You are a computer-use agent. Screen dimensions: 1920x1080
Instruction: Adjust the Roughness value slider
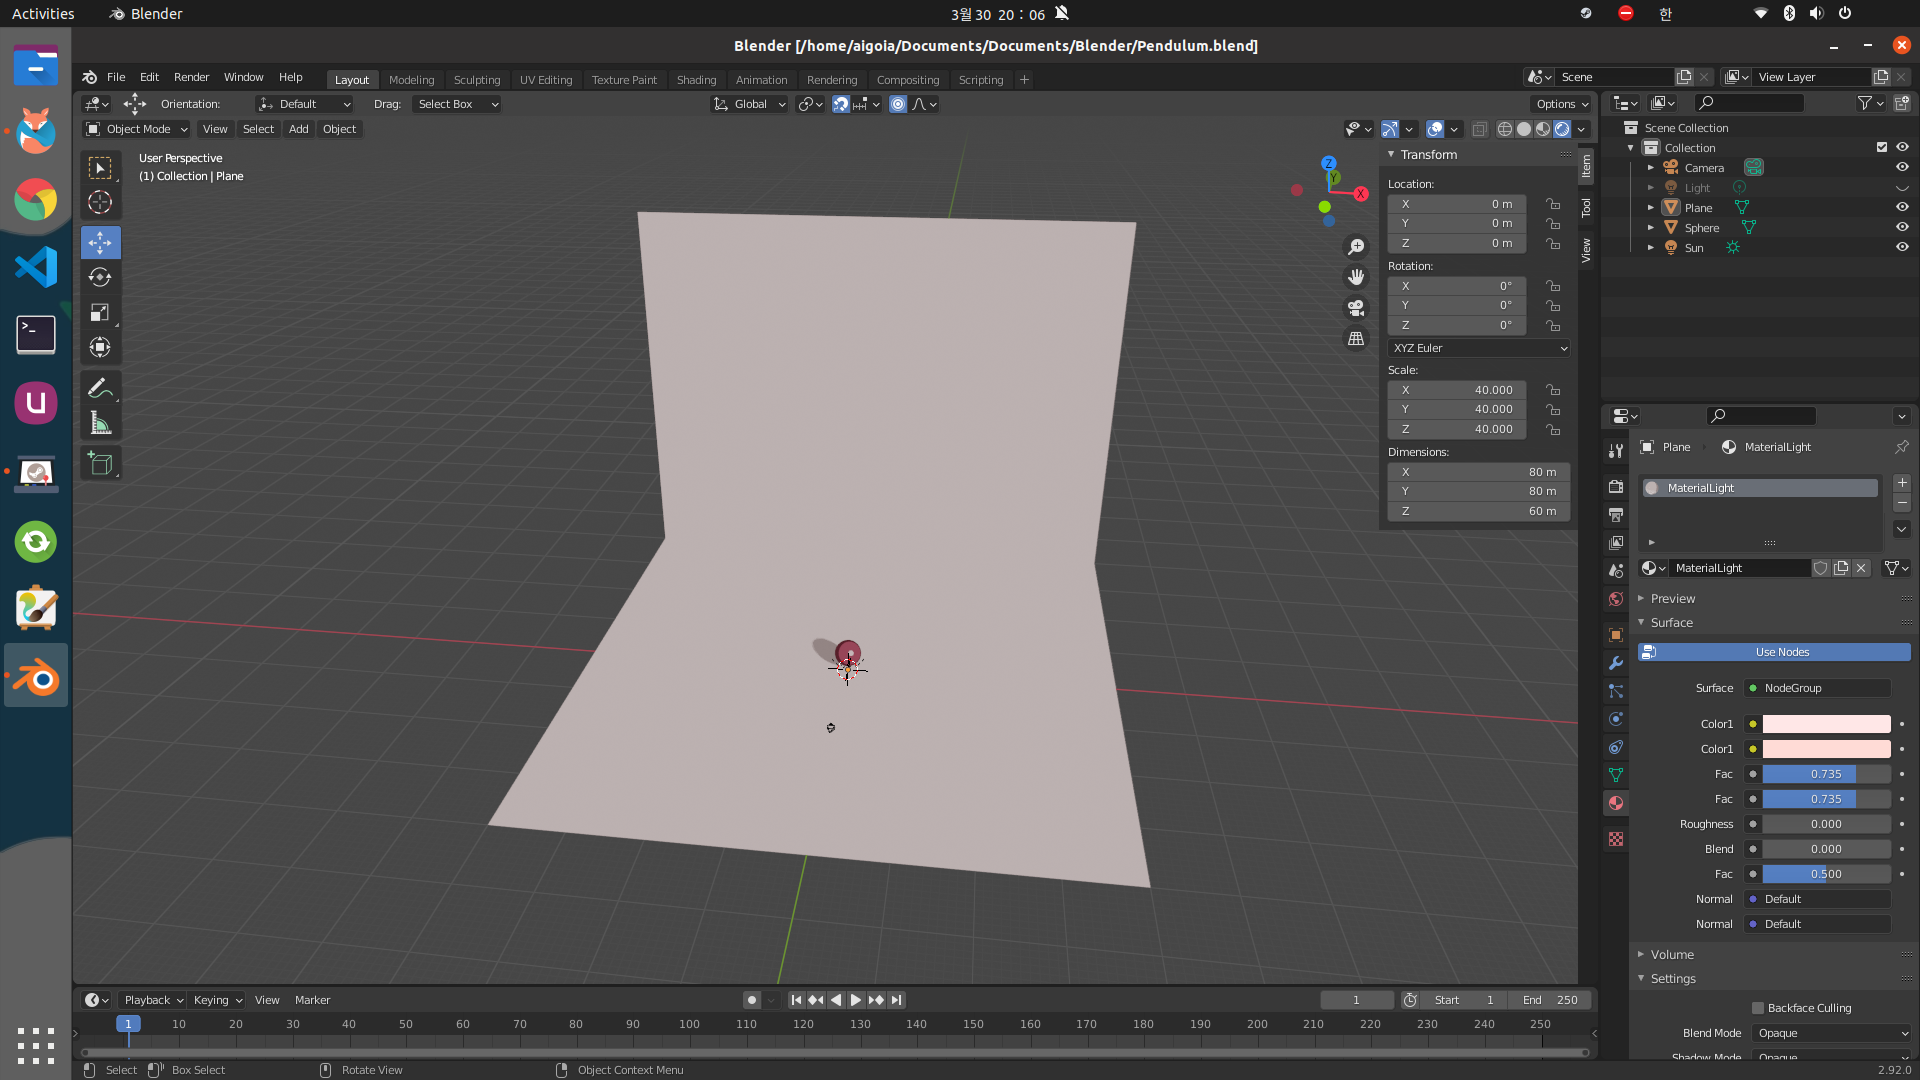[1826, 824]
